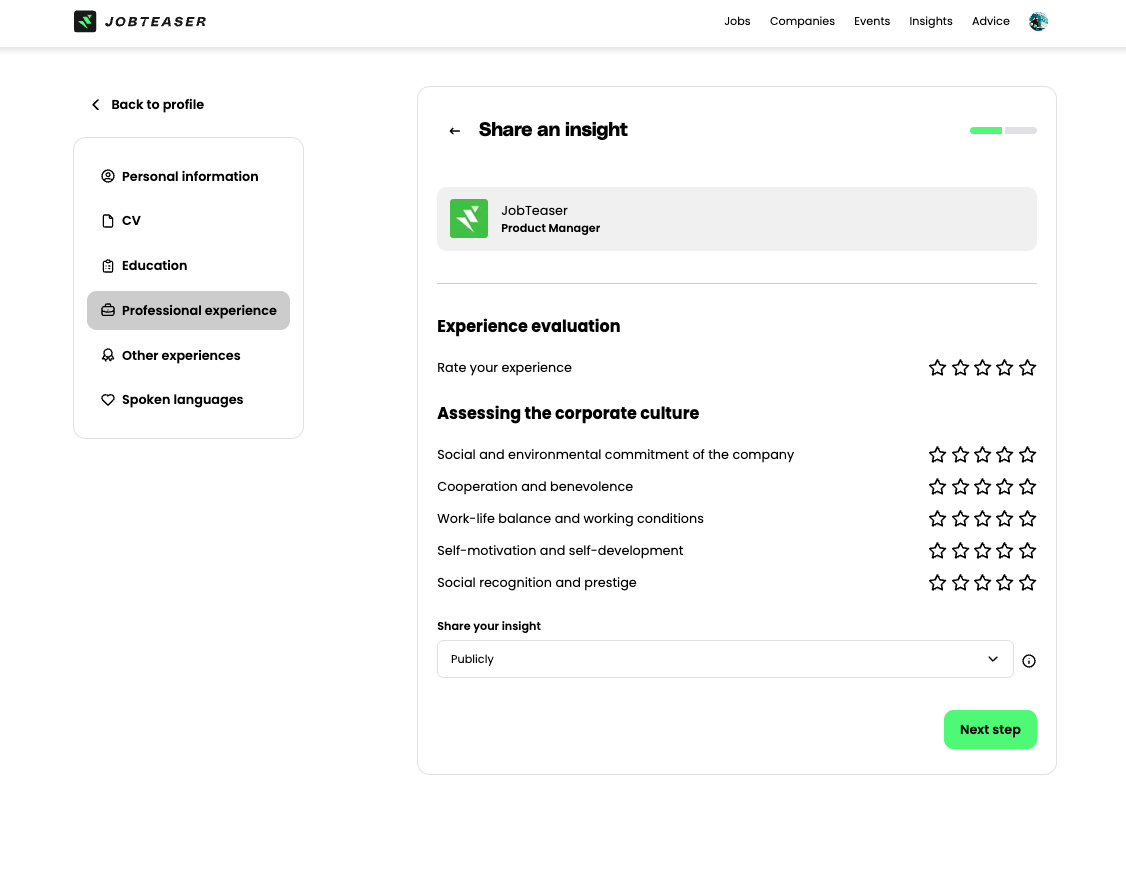Go to Personal information section

(188, 177)
